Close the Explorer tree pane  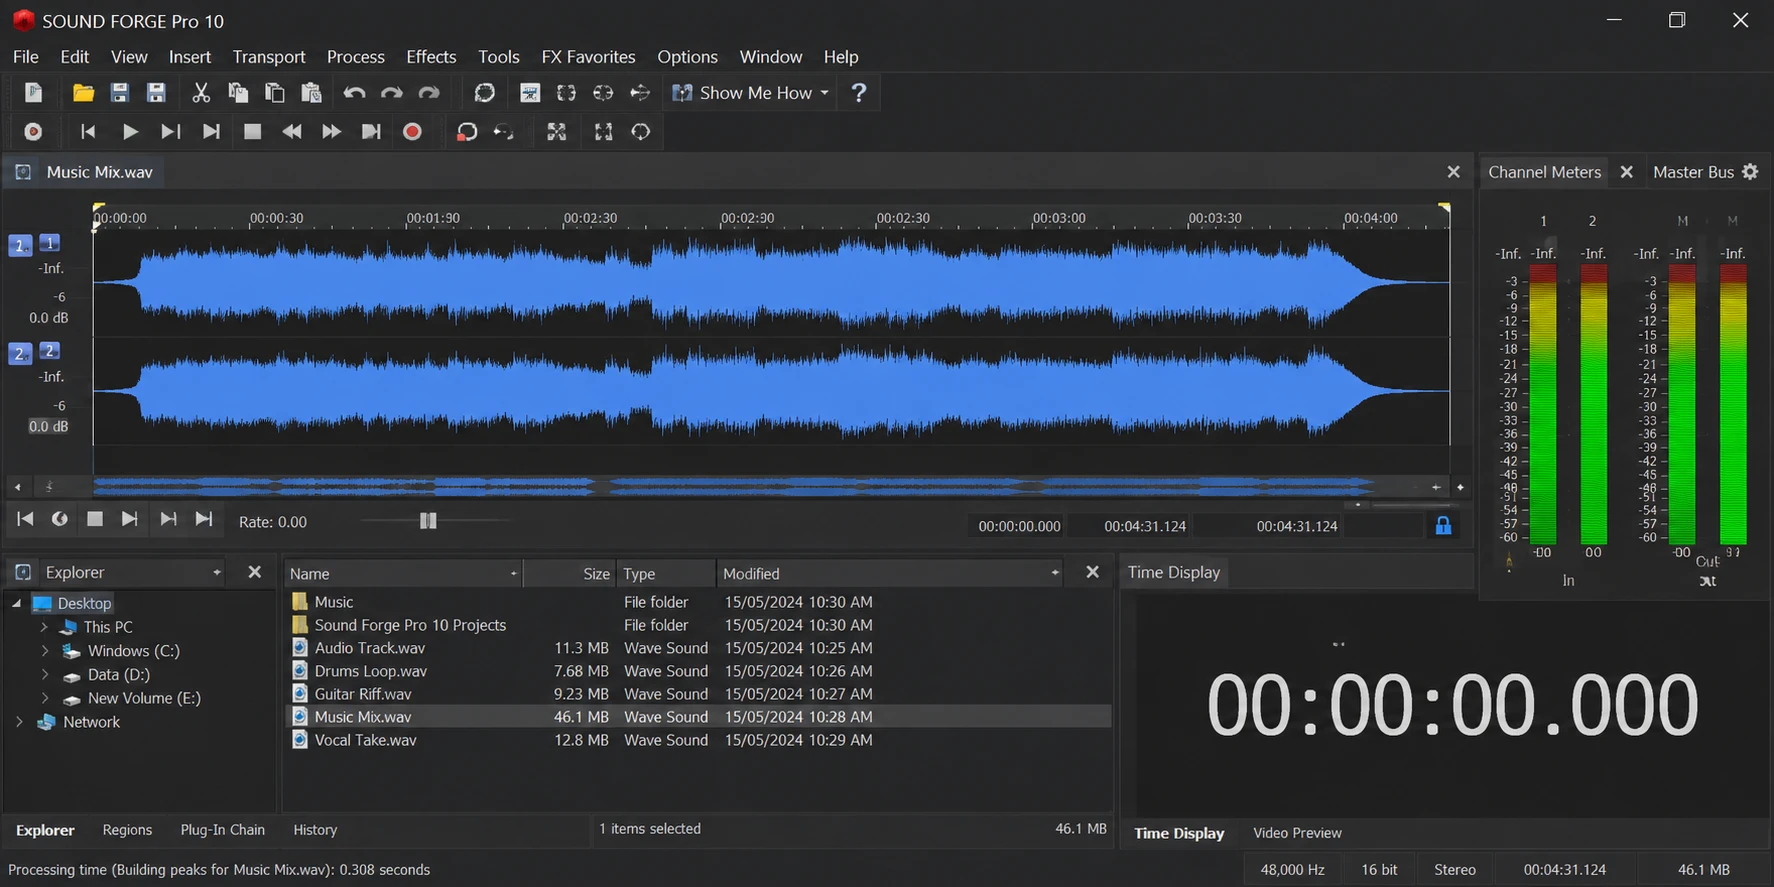[255, 572]
